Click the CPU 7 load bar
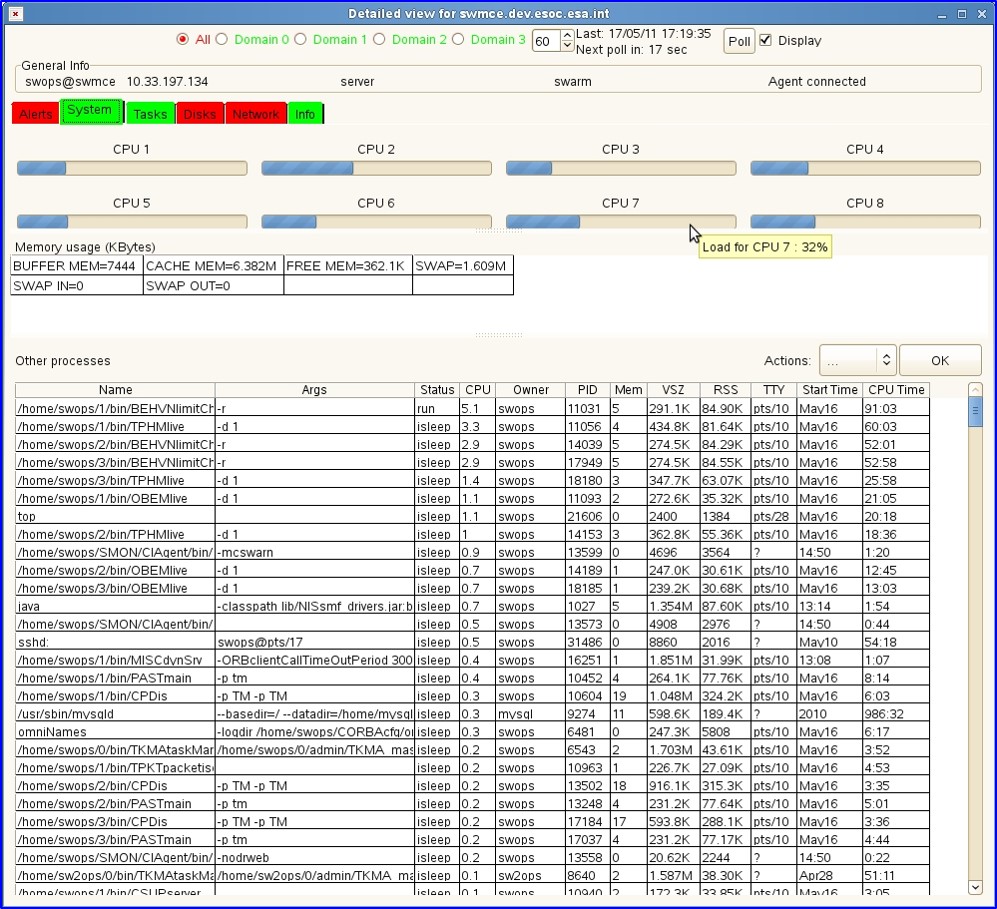Viewport: 997px width, 909px height. (x=621, y=222)
